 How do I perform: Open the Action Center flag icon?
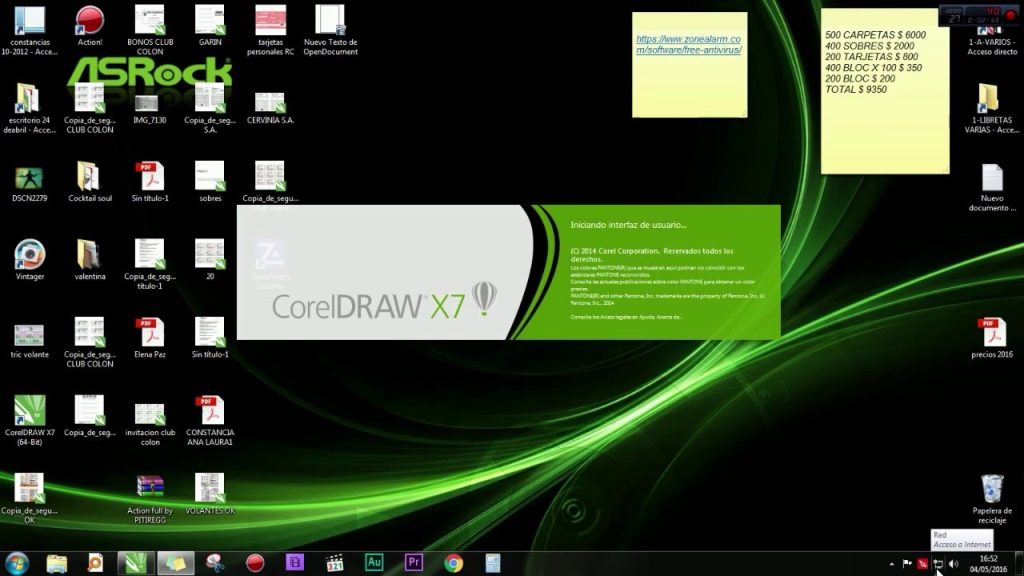click(x=907, y=564)
